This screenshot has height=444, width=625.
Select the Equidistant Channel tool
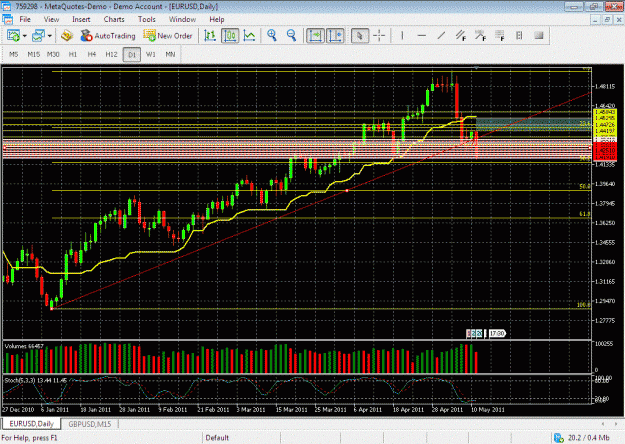point(461,36)
